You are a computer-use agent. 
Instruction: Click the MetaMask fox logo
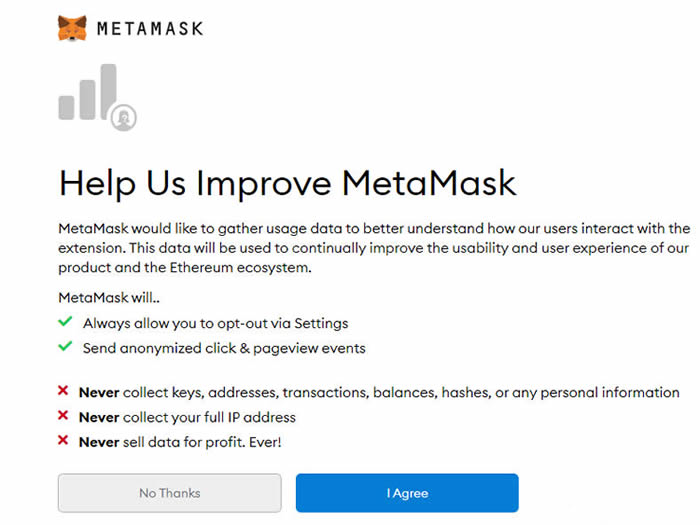click(x=72, y=27)
